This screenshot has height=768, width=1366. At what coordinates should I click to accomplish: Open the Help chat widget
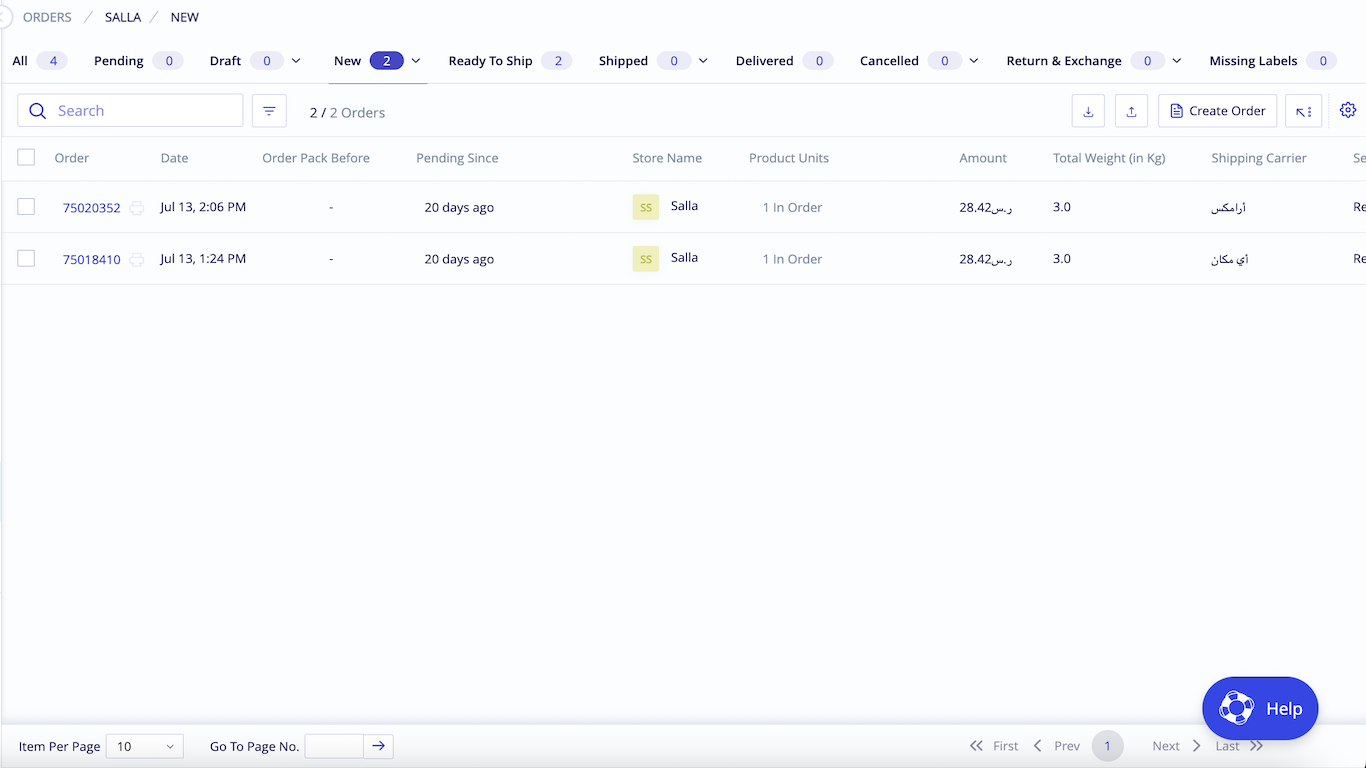tap(1260, 708)
